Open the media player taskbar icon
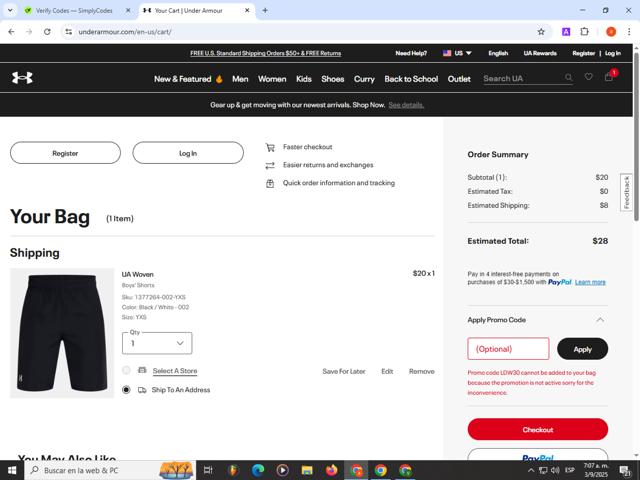 (282, 470)
